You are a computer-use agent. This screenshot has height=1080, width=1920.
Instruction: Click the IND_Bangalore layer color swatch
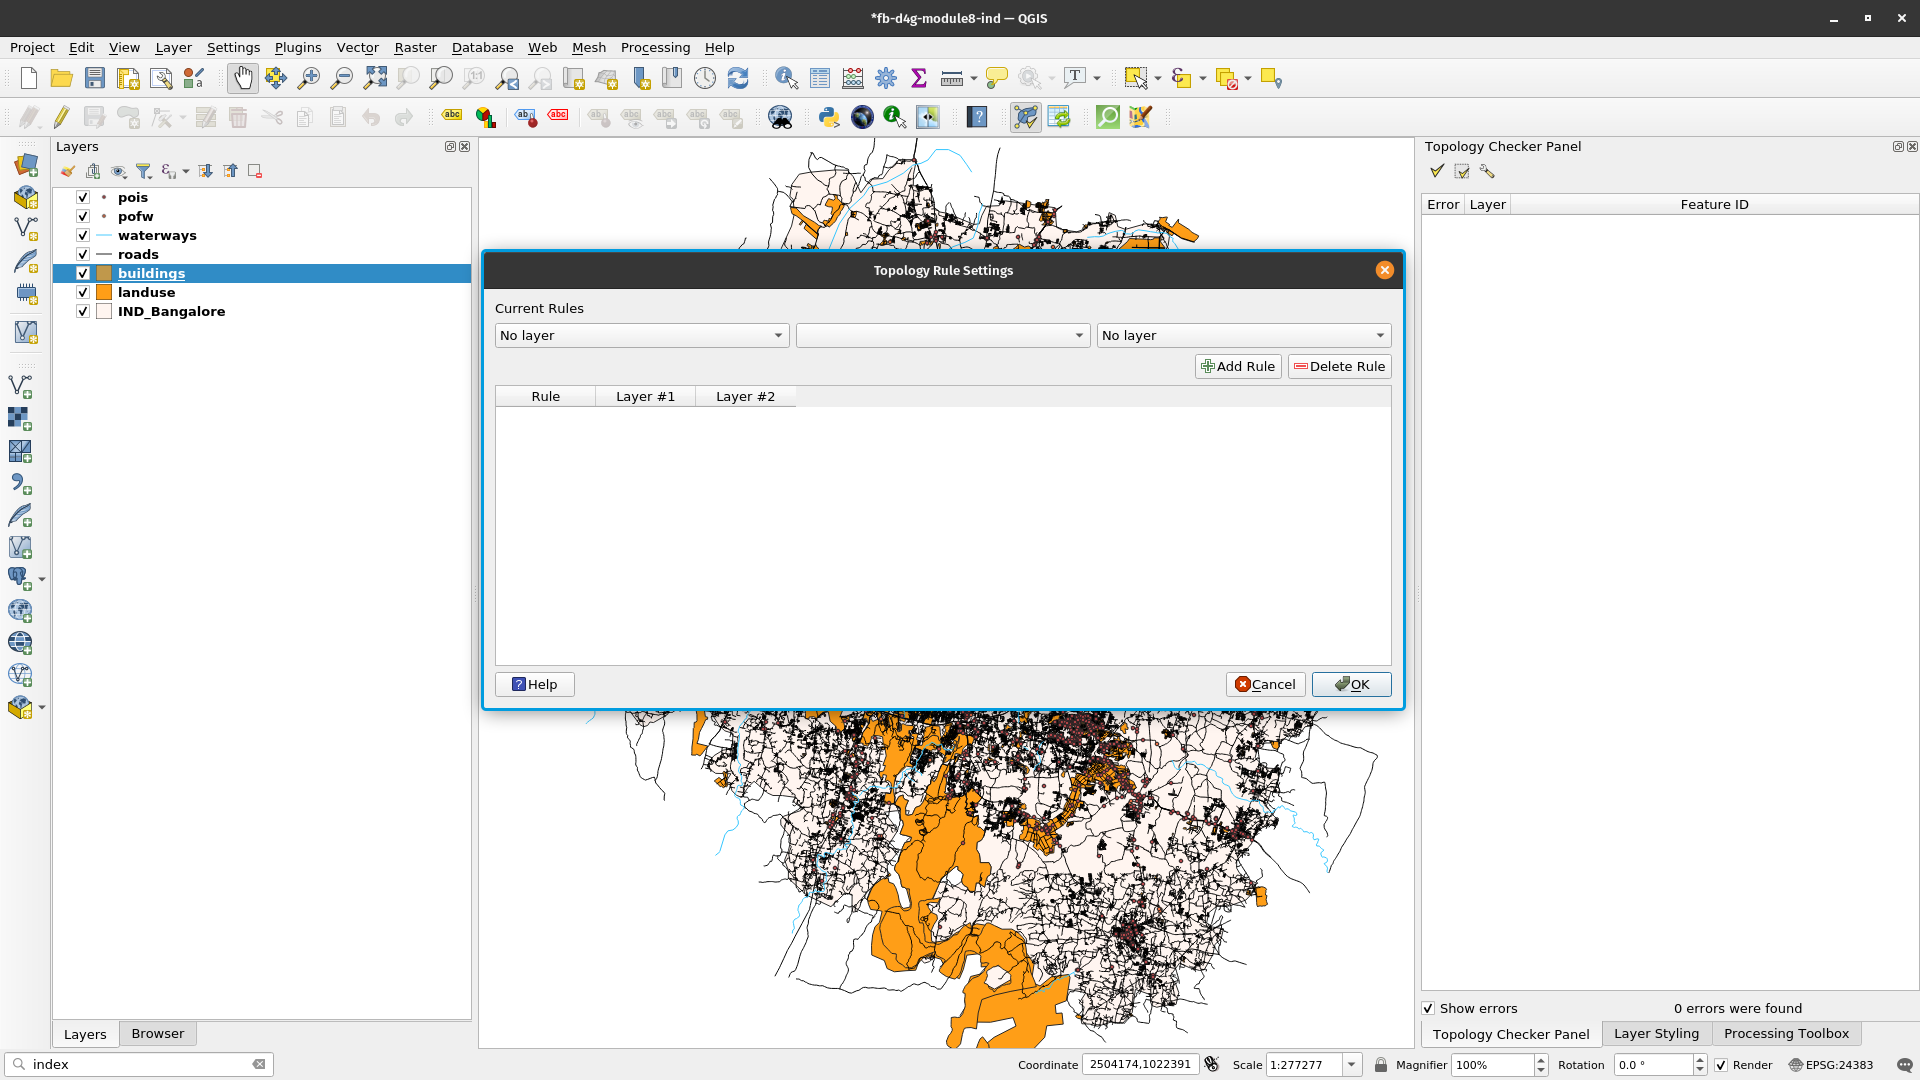click(104, 311)
